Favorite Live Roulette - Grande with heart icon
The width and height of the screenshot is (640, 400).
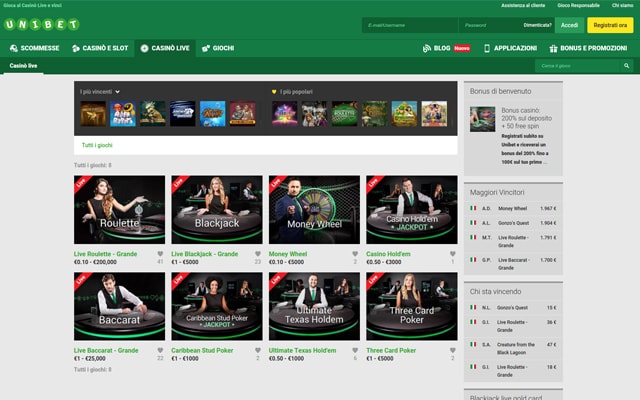[160, 254]
